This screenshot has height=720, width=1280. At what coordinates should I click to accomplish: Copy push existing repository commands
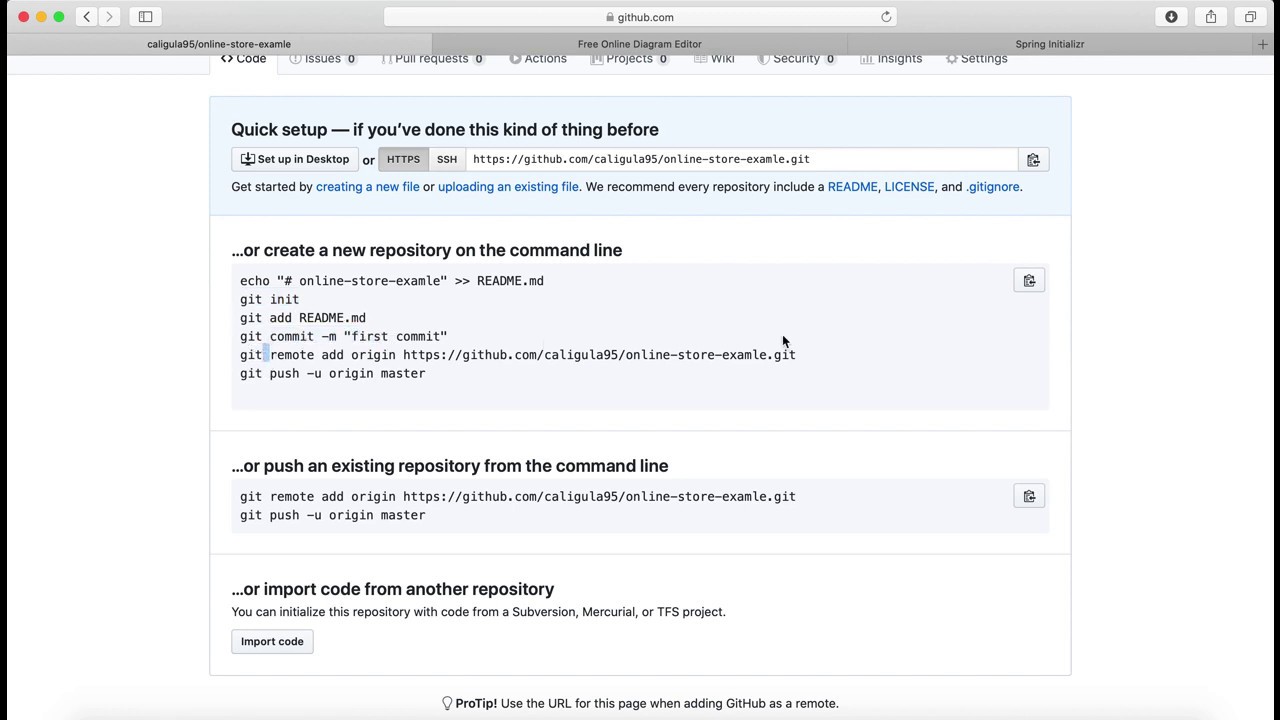coord(1029,497)
